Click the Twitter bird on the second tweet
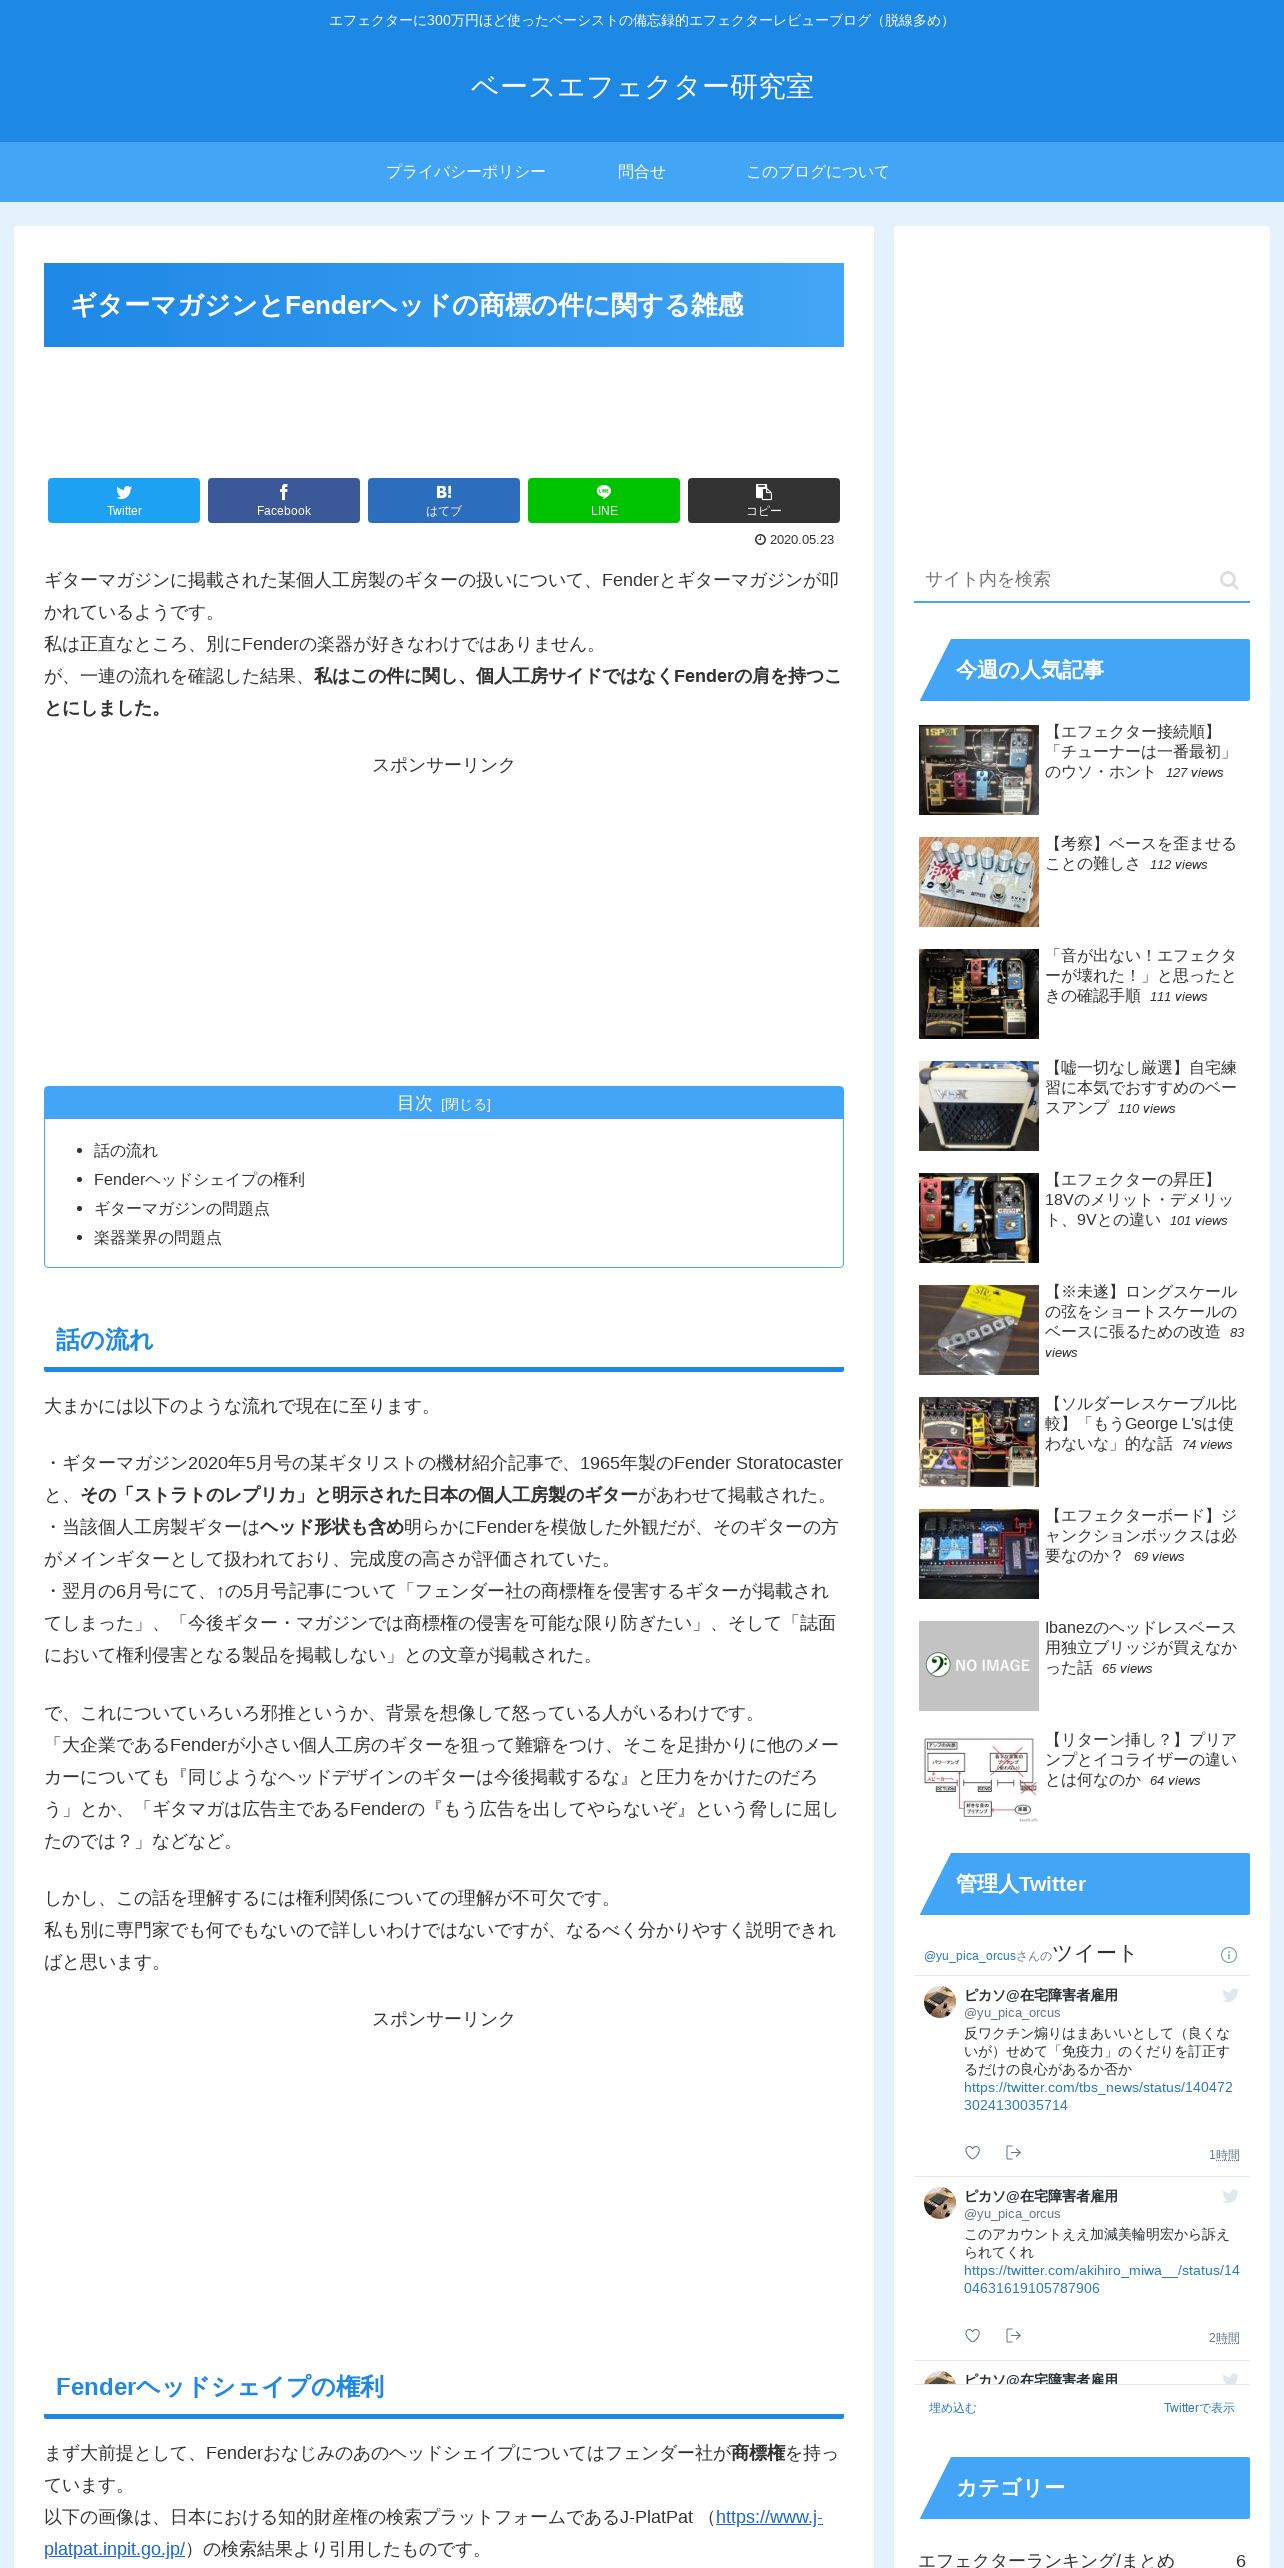 1230,2196
